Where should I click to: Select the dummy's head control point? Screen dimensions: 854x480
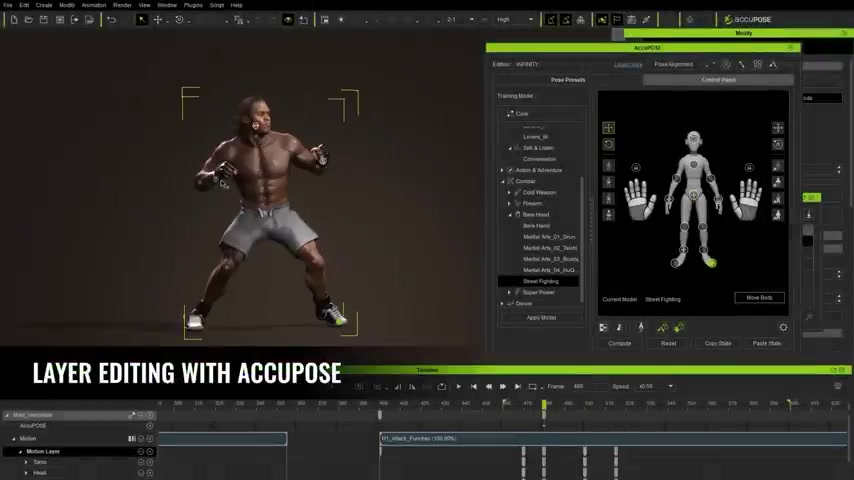pyautogui.click(x=693, y=138)
